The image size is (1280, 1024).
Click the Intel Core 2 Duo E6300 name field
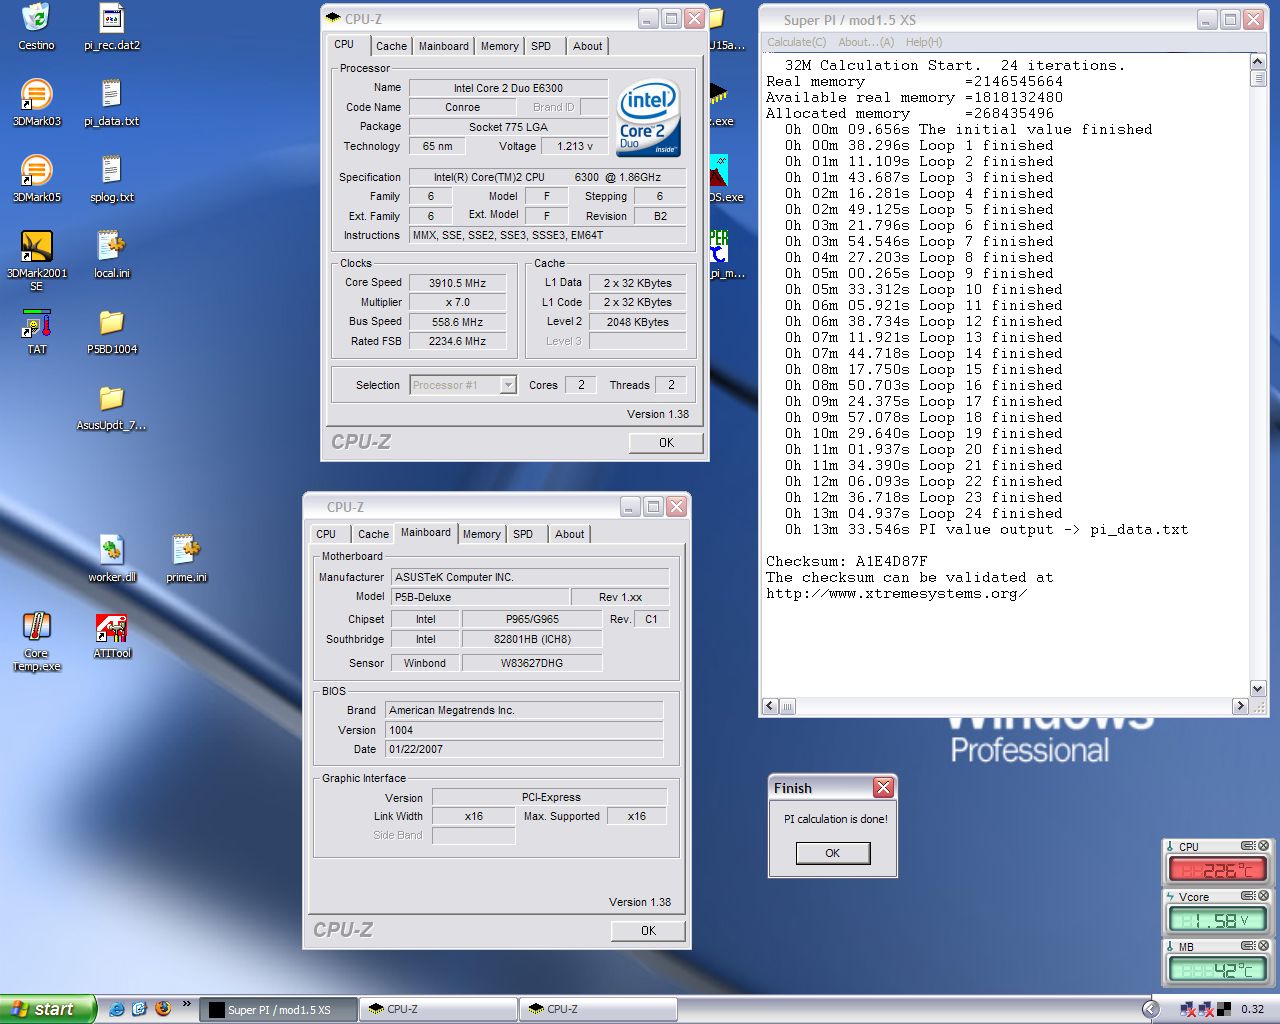pos(508,88)
